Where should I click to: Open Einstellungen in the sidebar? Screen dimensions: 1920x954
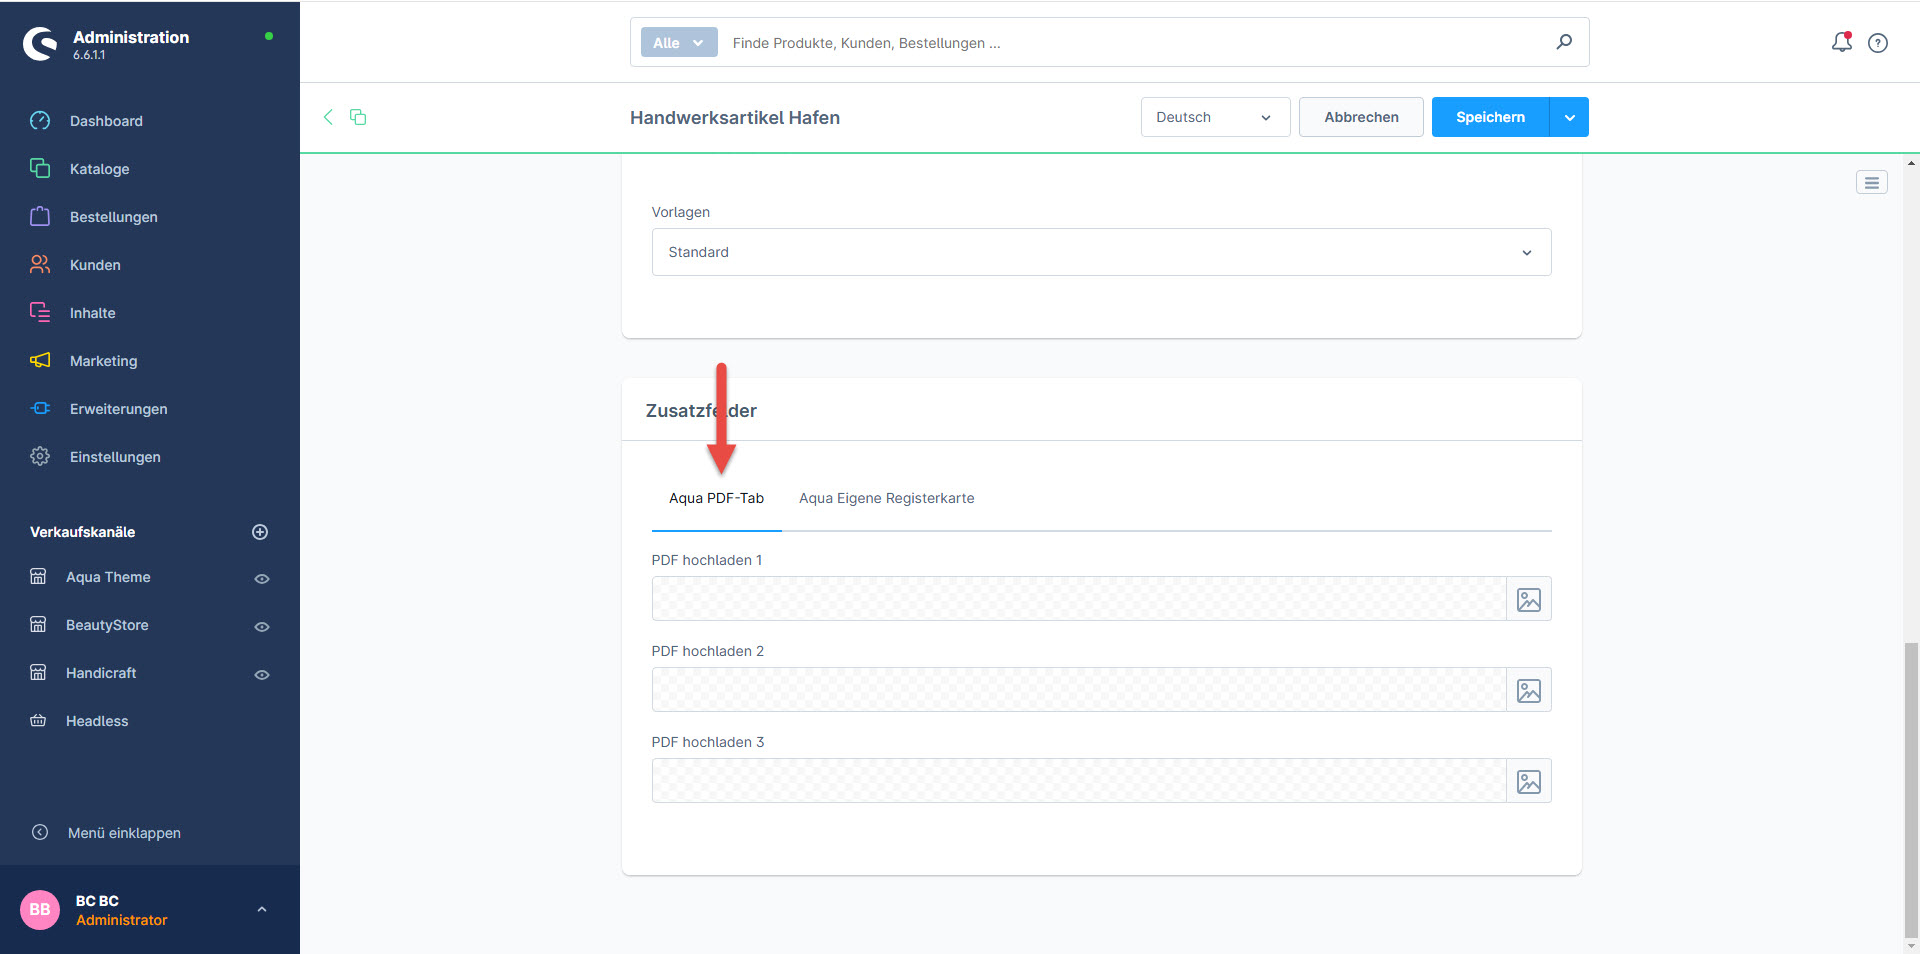pyautogui.click(x=115, y=457)
